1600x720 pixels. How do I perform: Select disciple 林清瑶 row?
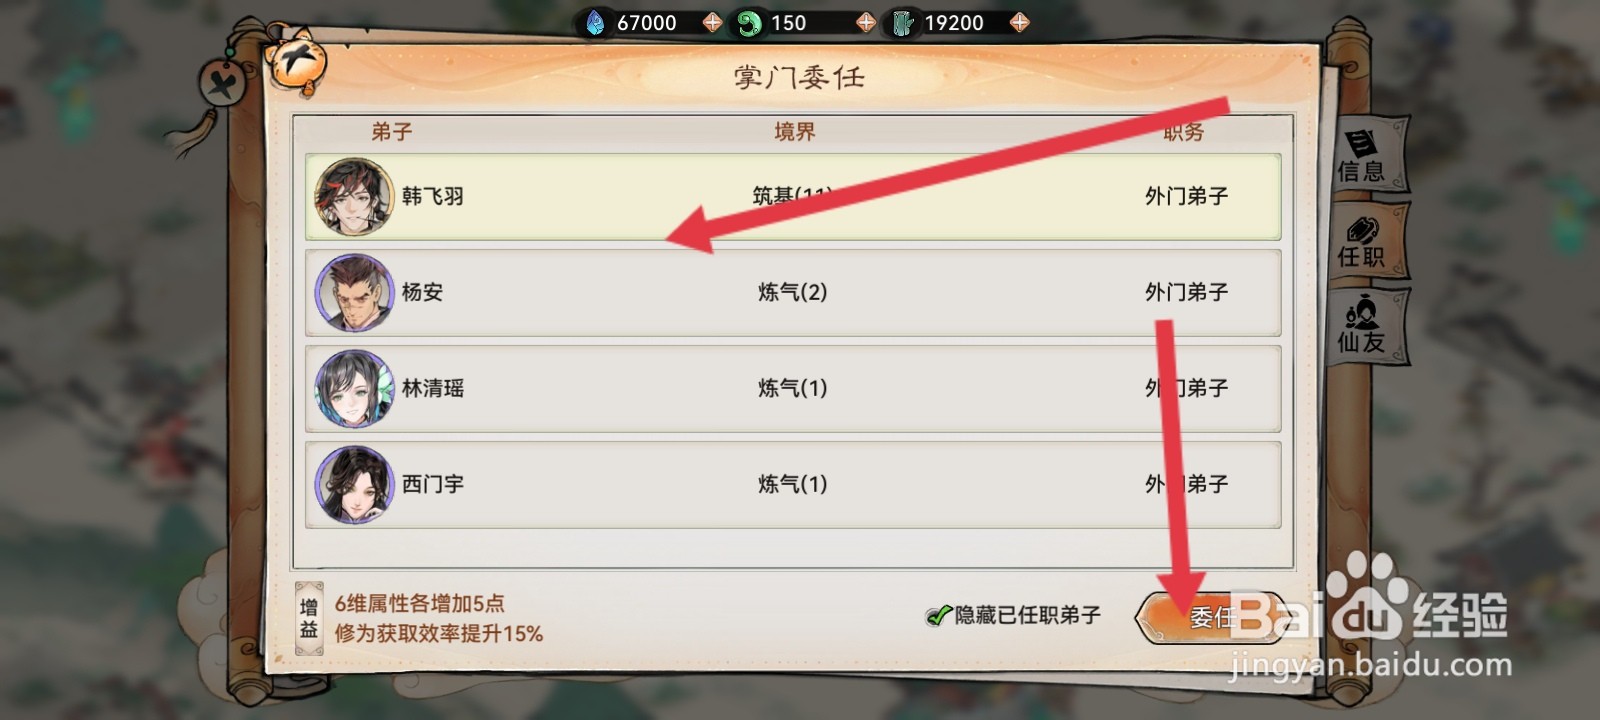pos(792,388)
